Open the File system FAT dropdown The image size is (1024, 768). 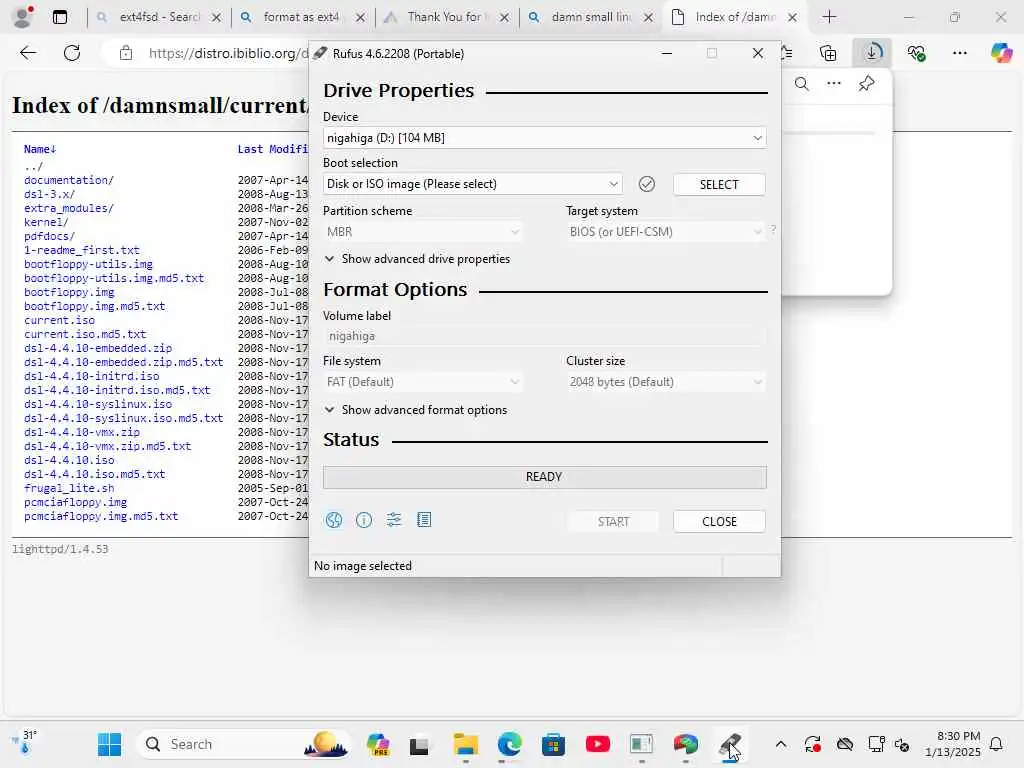423,382
